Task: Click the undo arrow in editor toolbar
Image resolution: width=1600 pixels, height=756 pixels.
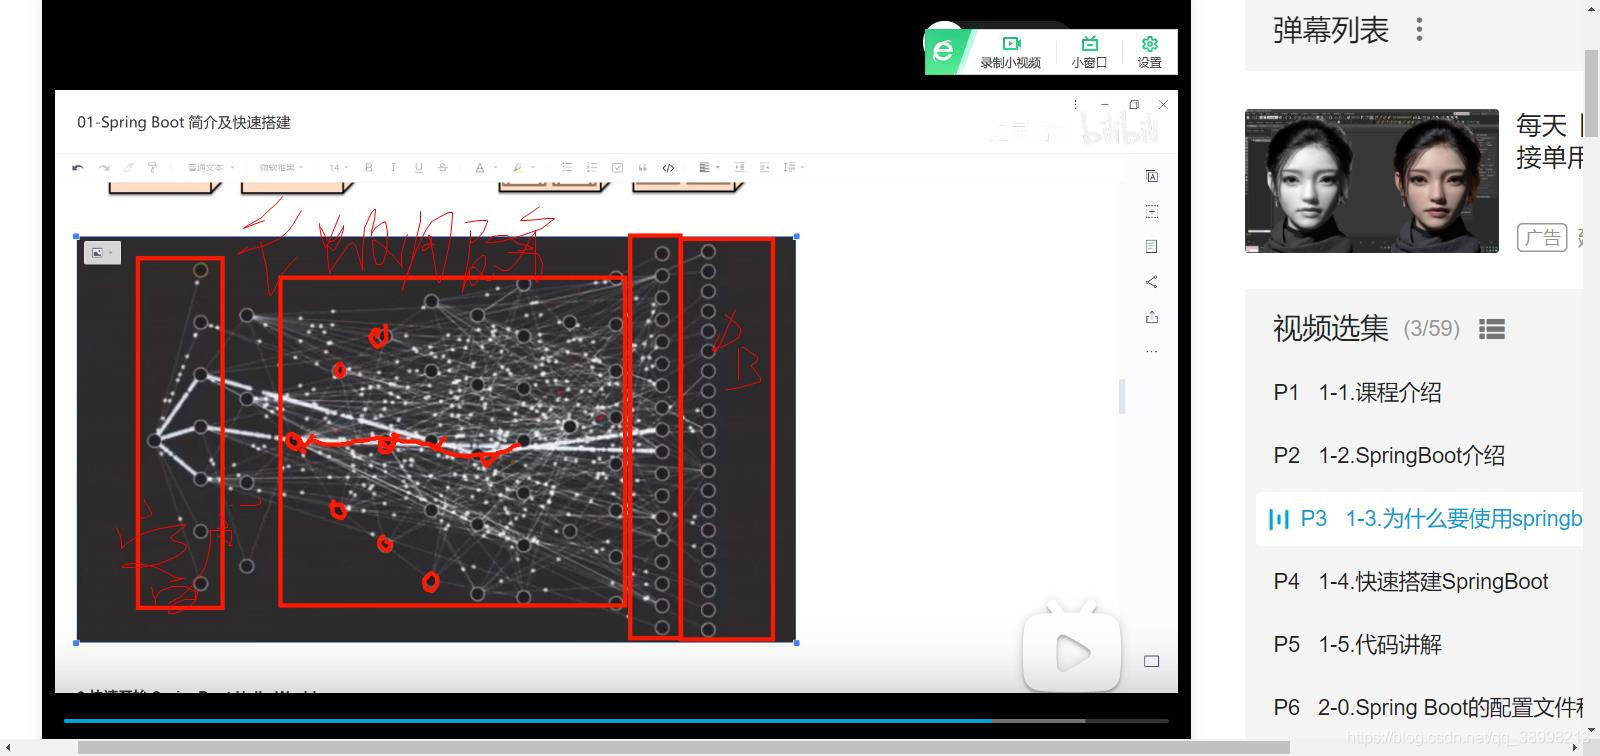Action: pyautogui.click(x=78, y=168)
